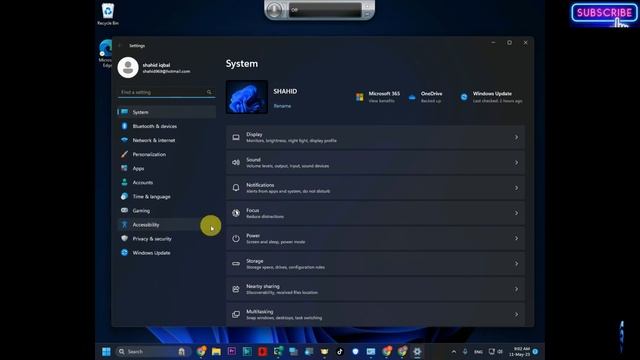
Task: Expand the Notifications row chevron
Action: 516,188
